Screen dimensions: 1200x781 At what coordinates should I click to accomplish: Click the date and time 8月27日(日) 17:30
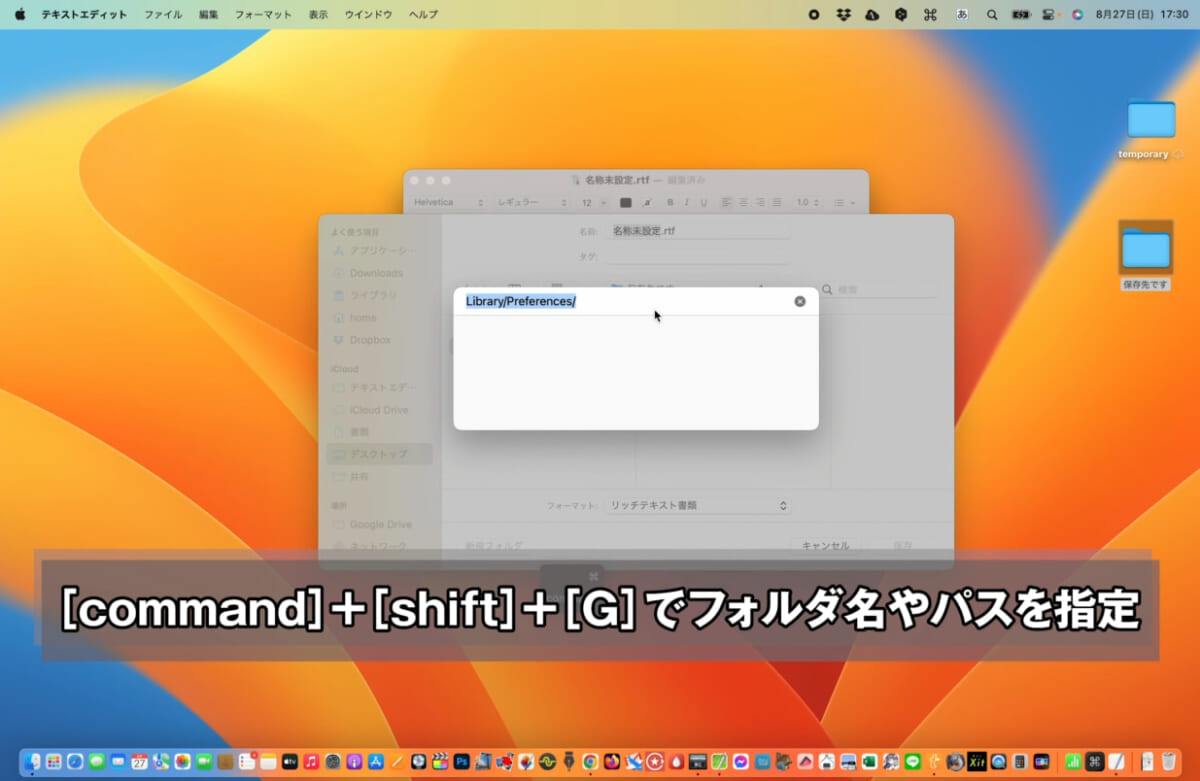(x=1141, y=15)
